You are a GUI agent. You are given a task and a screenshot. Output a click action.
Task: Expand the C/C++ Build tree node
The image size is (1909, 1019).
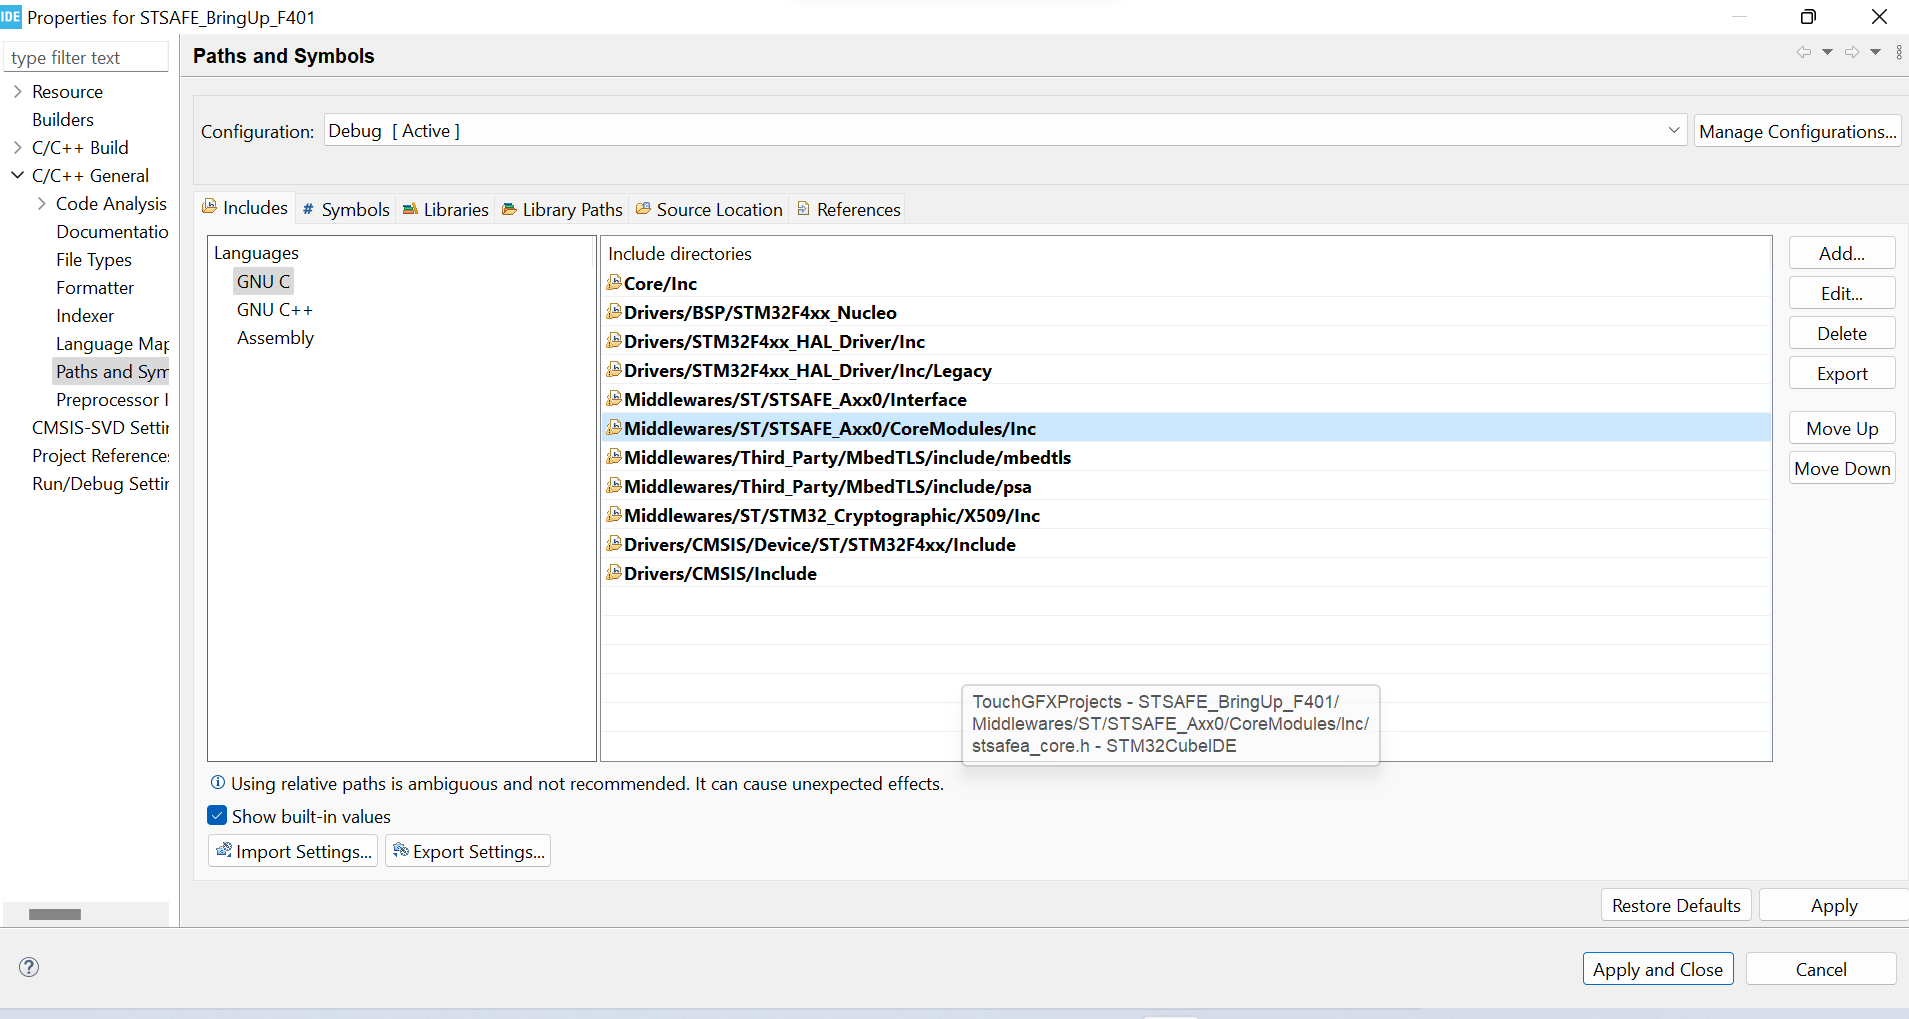point(17,147)
